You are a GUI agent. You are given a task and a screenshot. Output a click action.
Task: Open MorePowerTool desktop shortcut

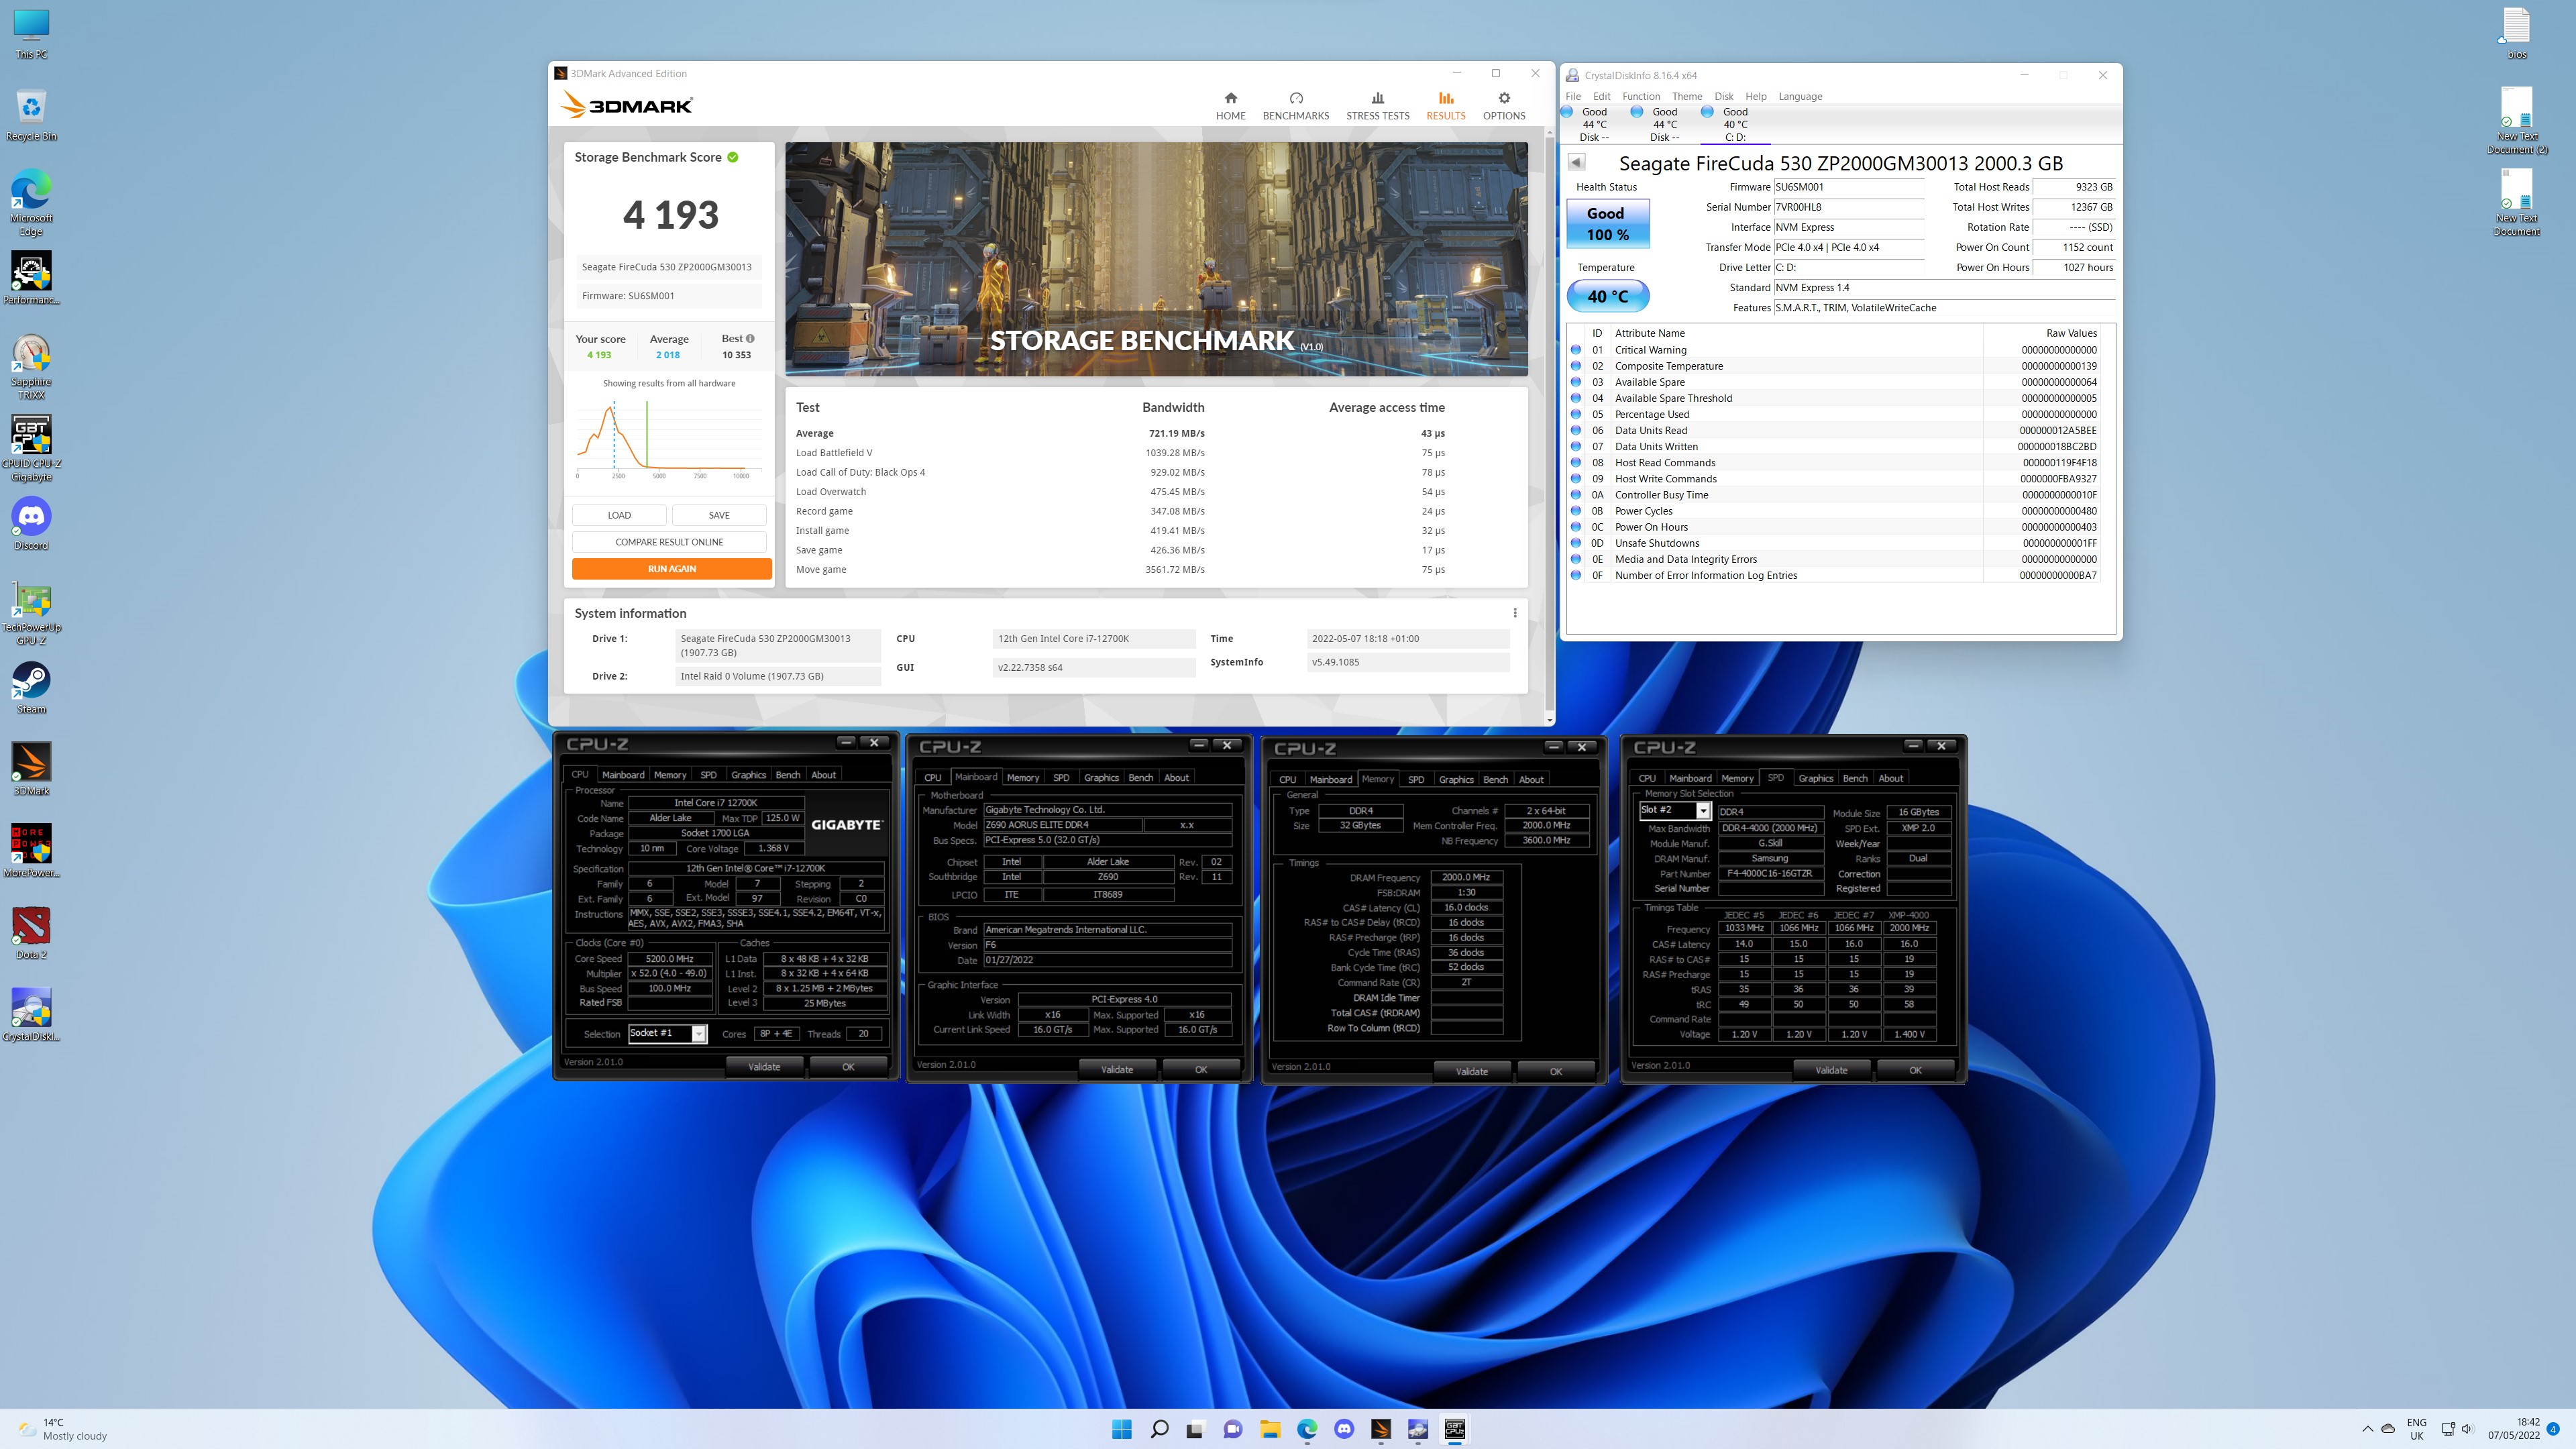[31, 851]
